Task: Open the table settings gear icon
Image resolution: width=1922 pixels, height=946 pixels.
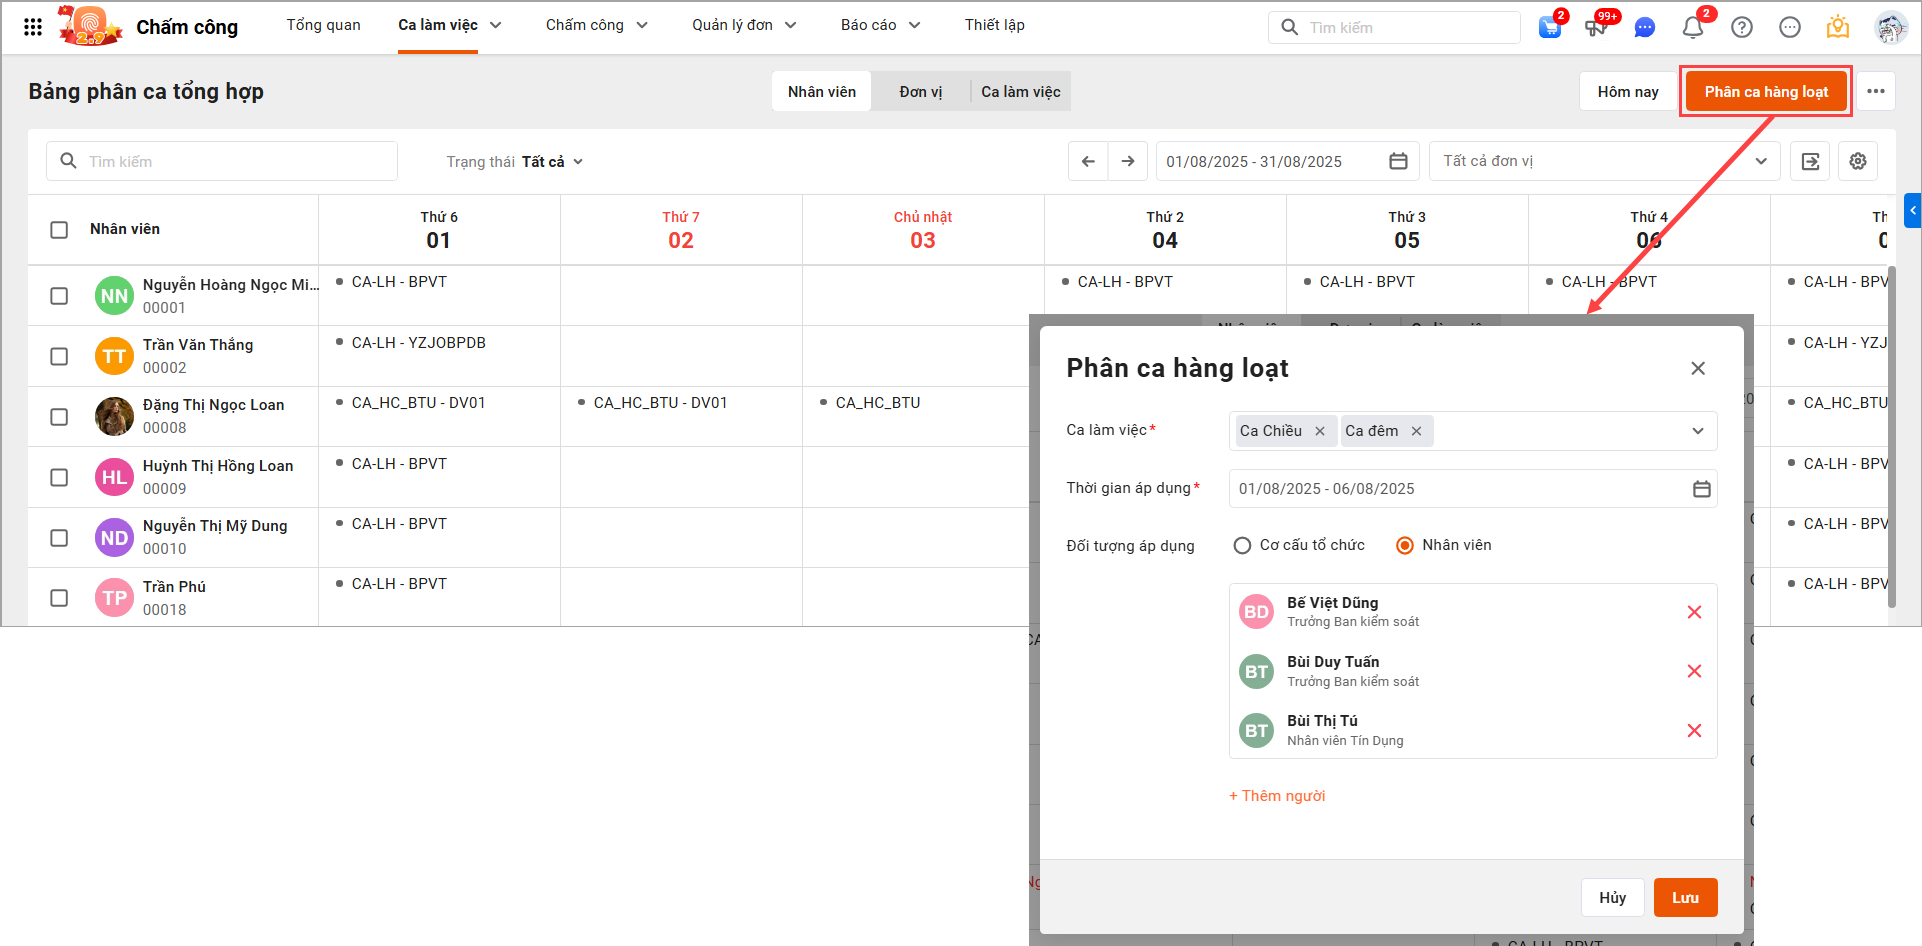Action: click(1858, 162)
